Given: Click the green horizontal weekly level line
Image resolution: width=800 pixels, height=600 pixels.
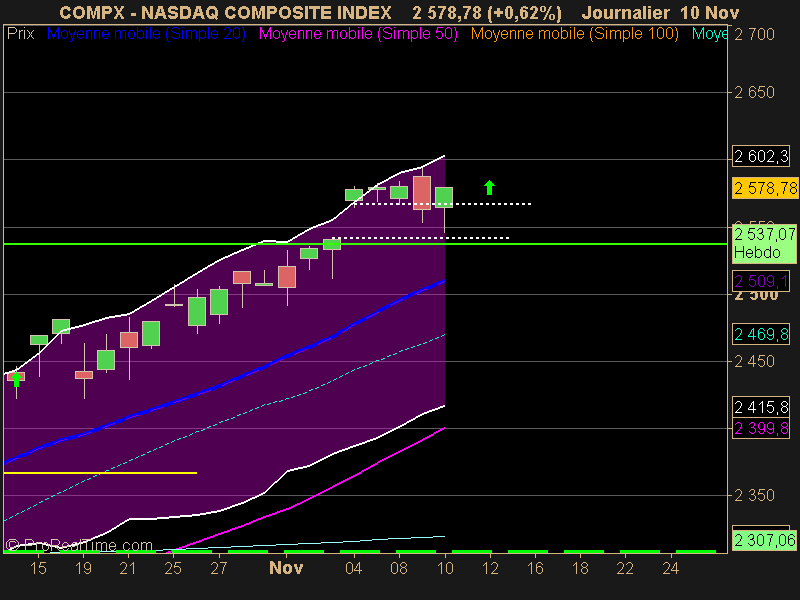Looking at the screenshot, I should tap(365, 244).
